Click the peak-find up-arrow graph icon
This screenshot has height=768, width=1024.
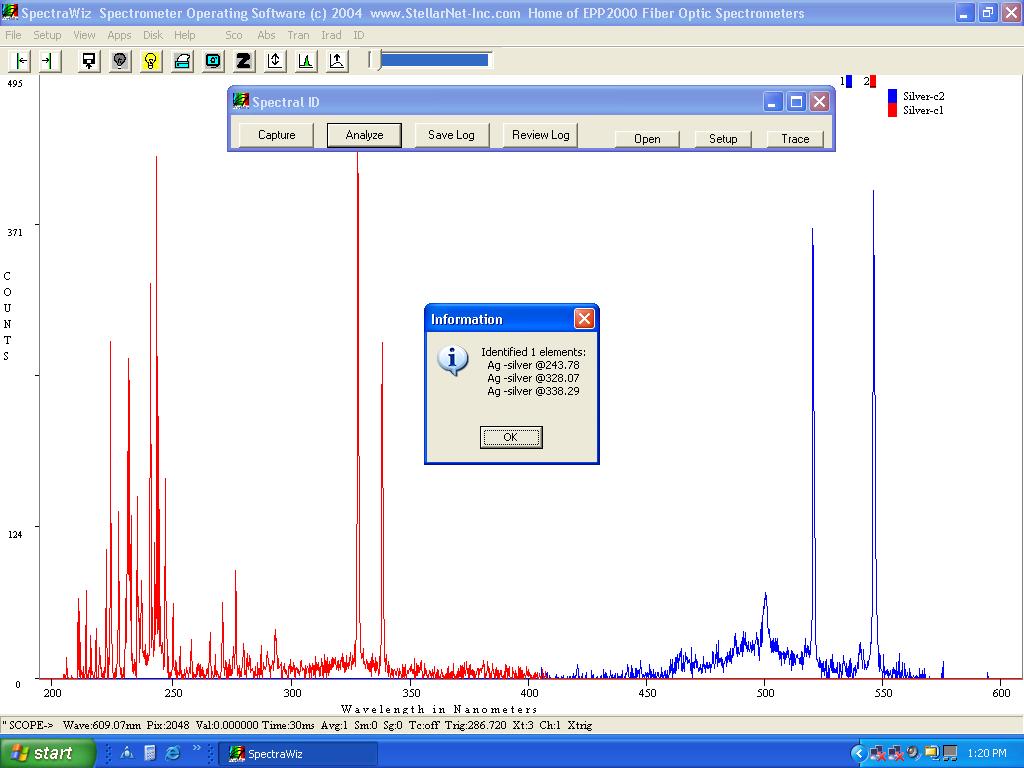click(x=337, y=61)
